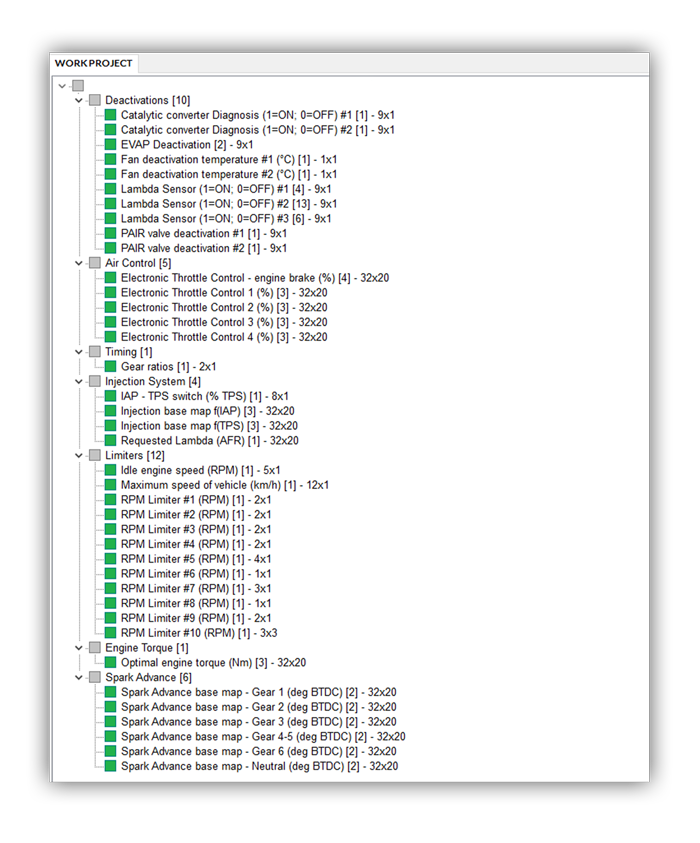
Task: Click green map icon for Requested Lambda (AFR)
Action: pos(111,441)
